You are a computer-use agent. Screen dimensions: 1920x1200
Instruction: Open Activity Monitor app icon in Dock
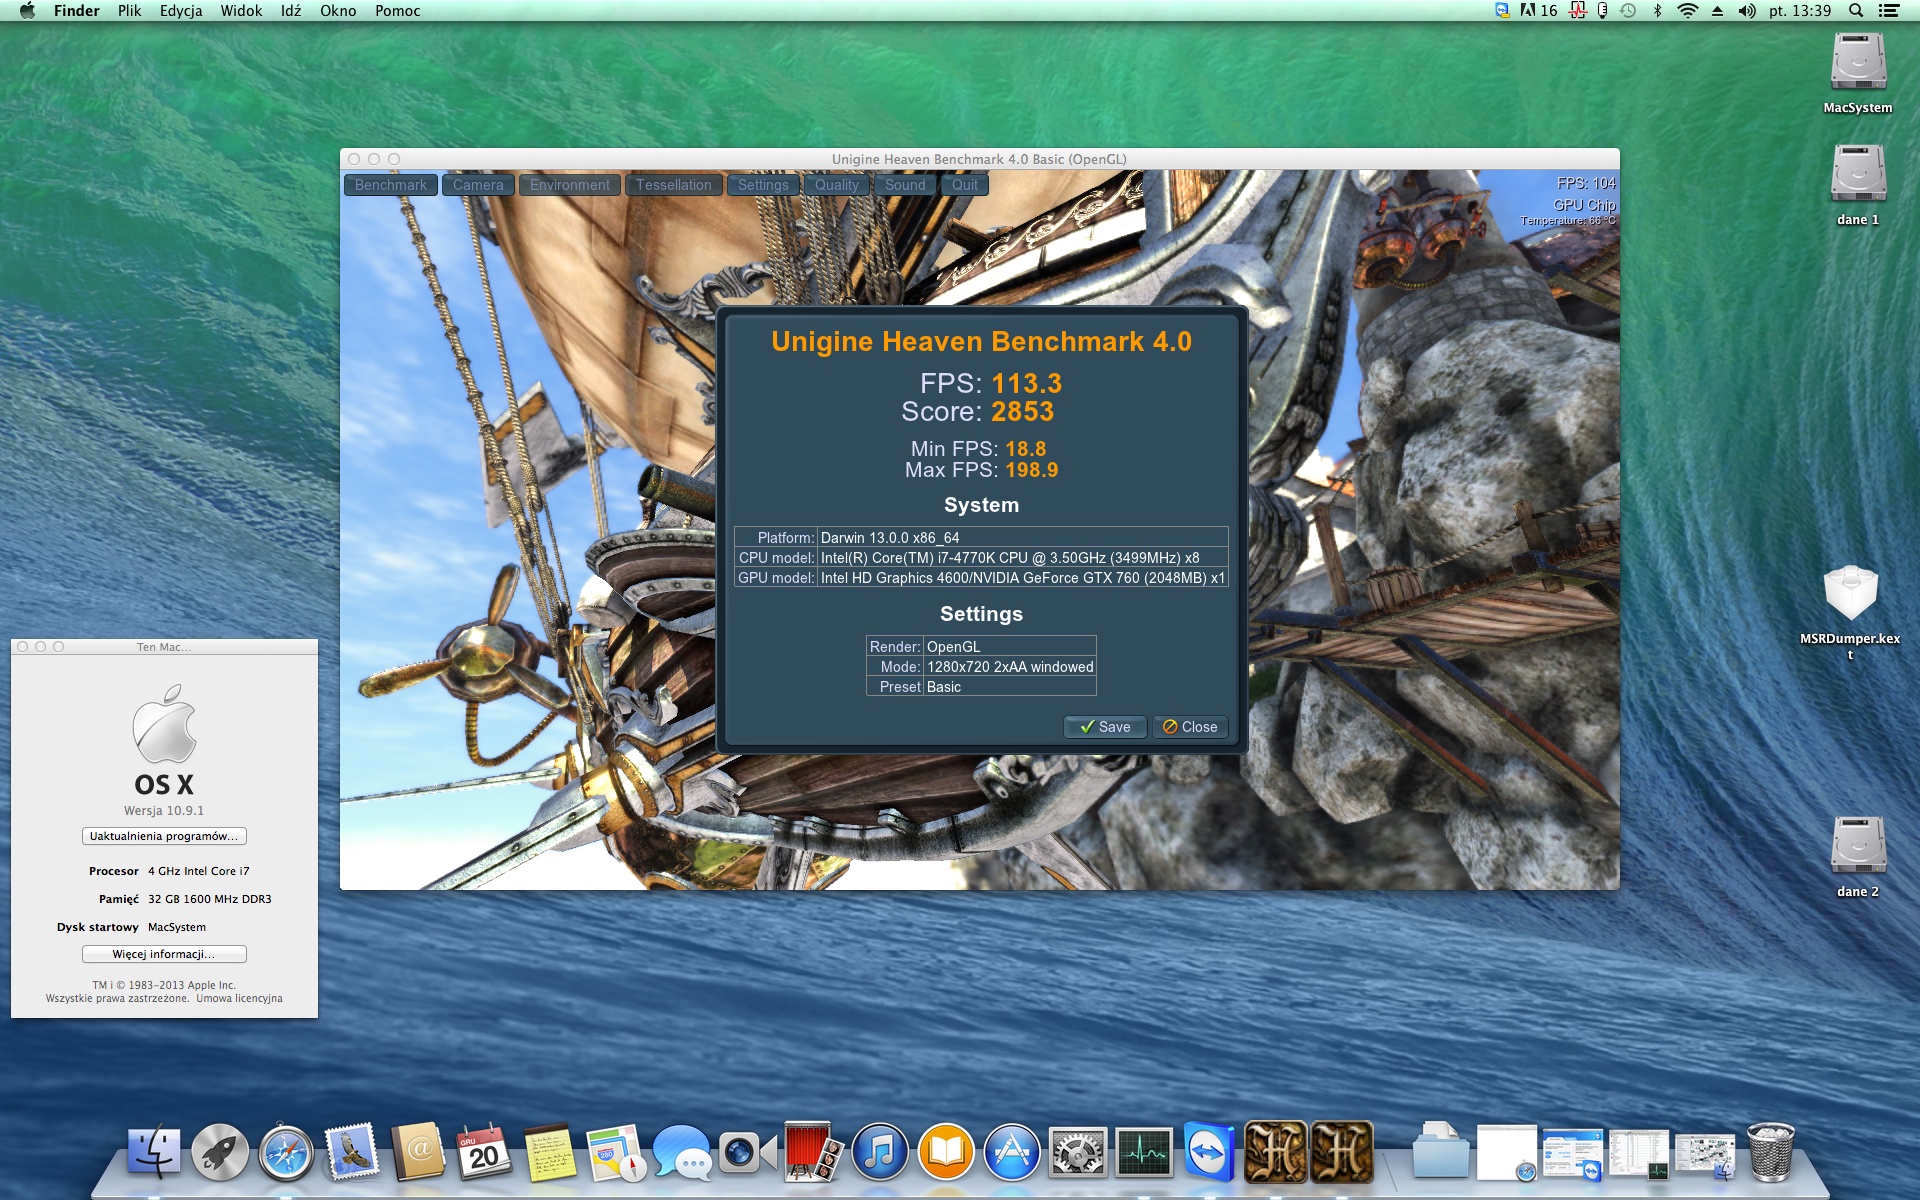tap(1144, 1152)
